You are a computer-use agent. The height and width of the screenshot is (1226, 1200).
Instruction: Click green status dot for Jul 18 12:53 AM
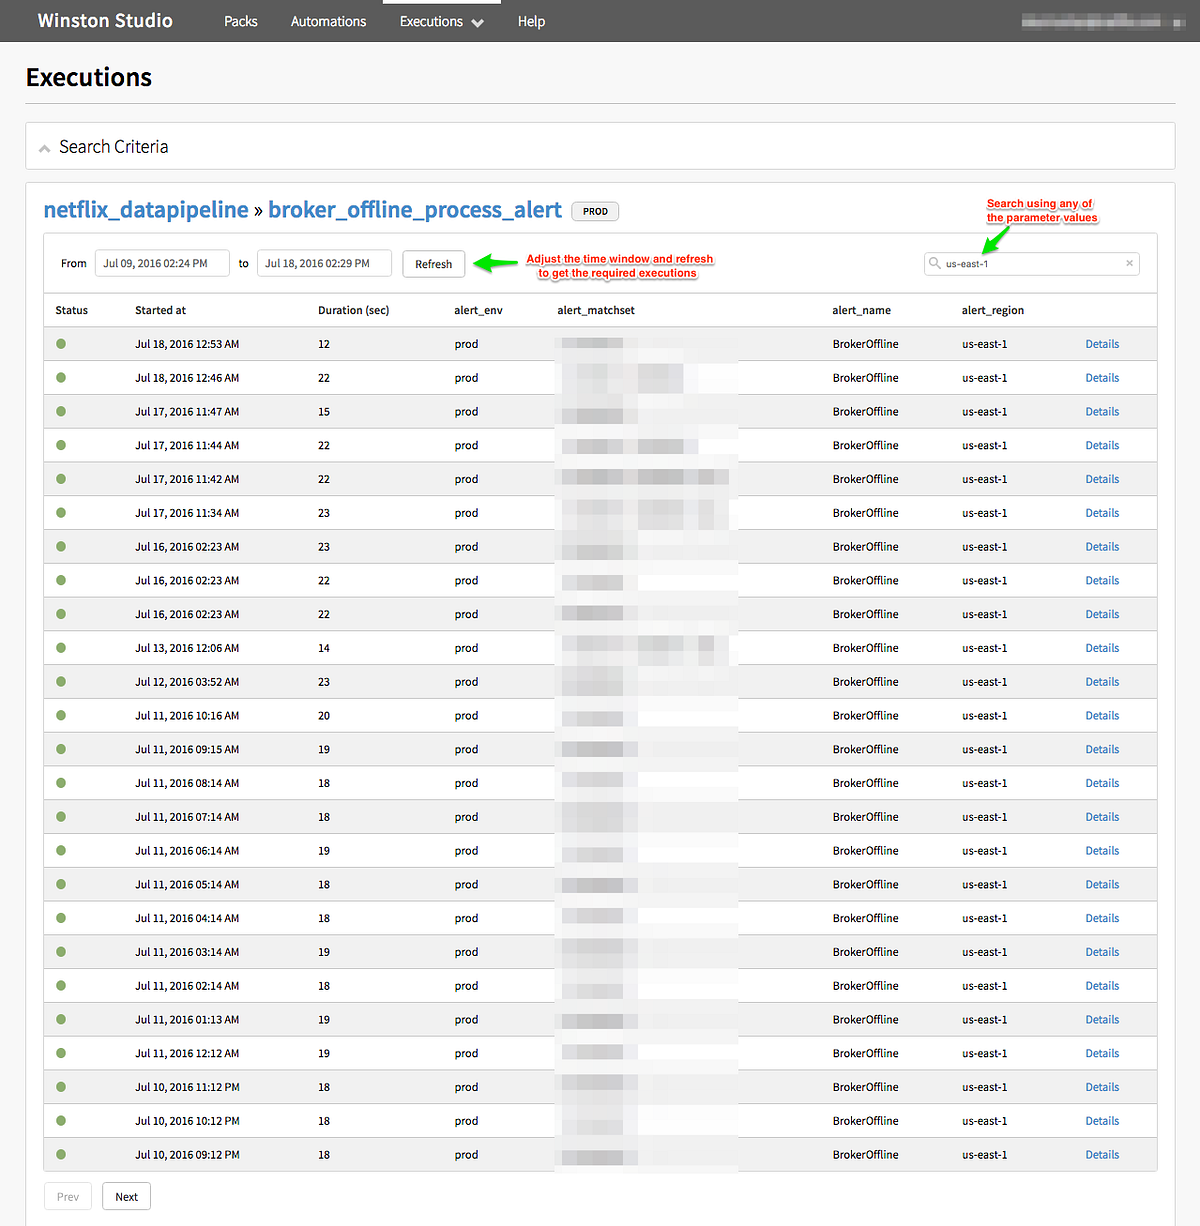pyautogui.click(x=61, y=344)
